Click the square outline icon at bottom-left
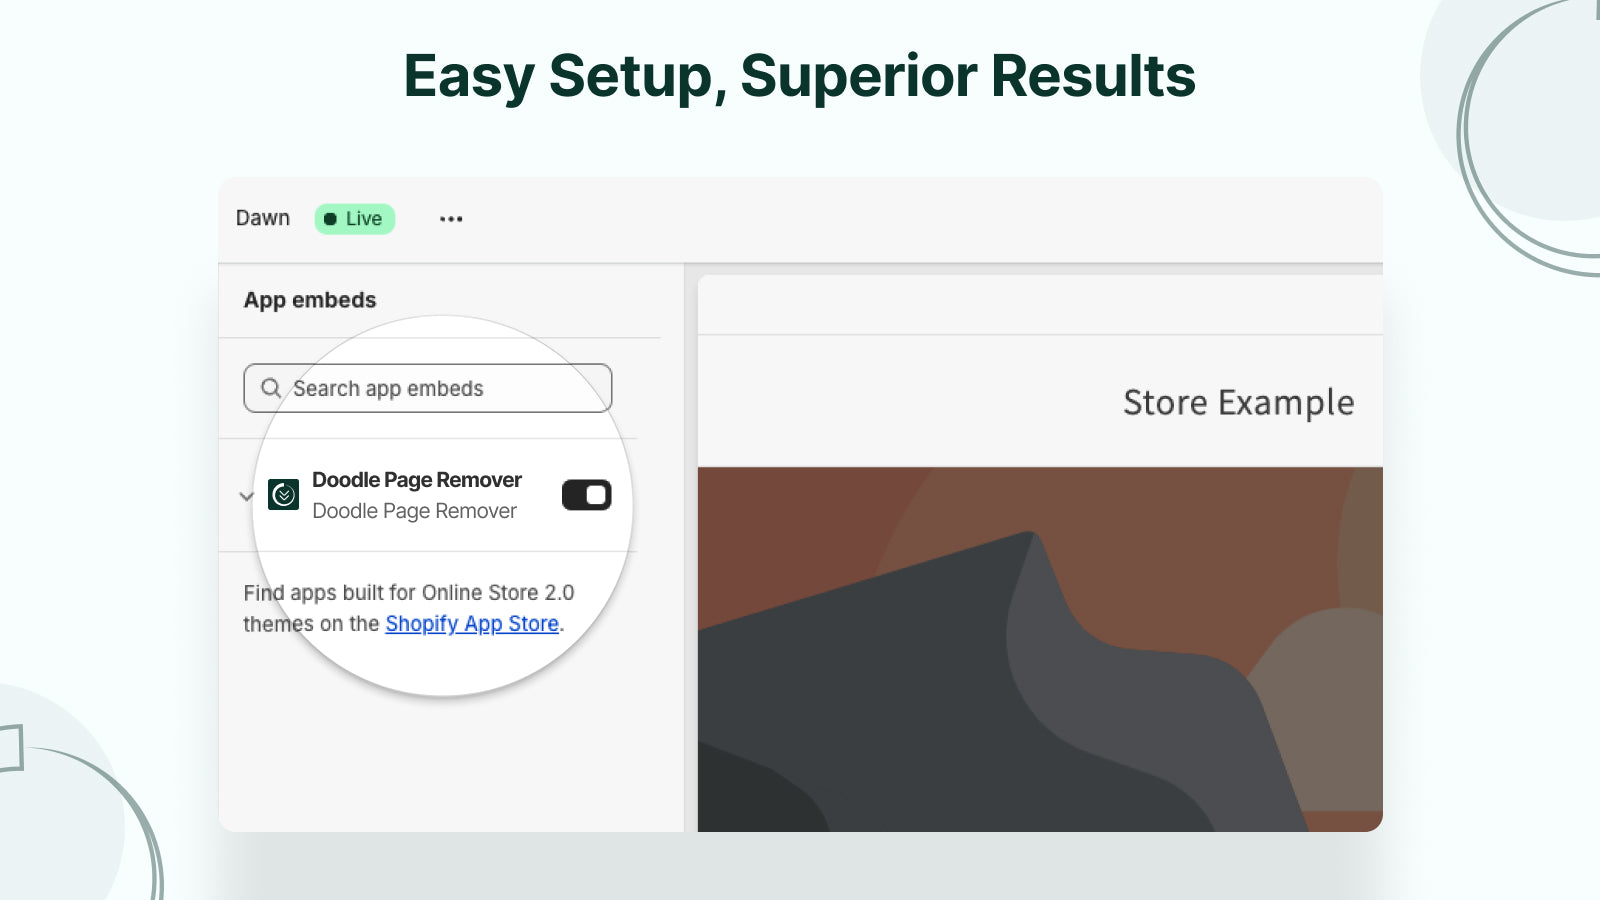 tap(10, 748)
